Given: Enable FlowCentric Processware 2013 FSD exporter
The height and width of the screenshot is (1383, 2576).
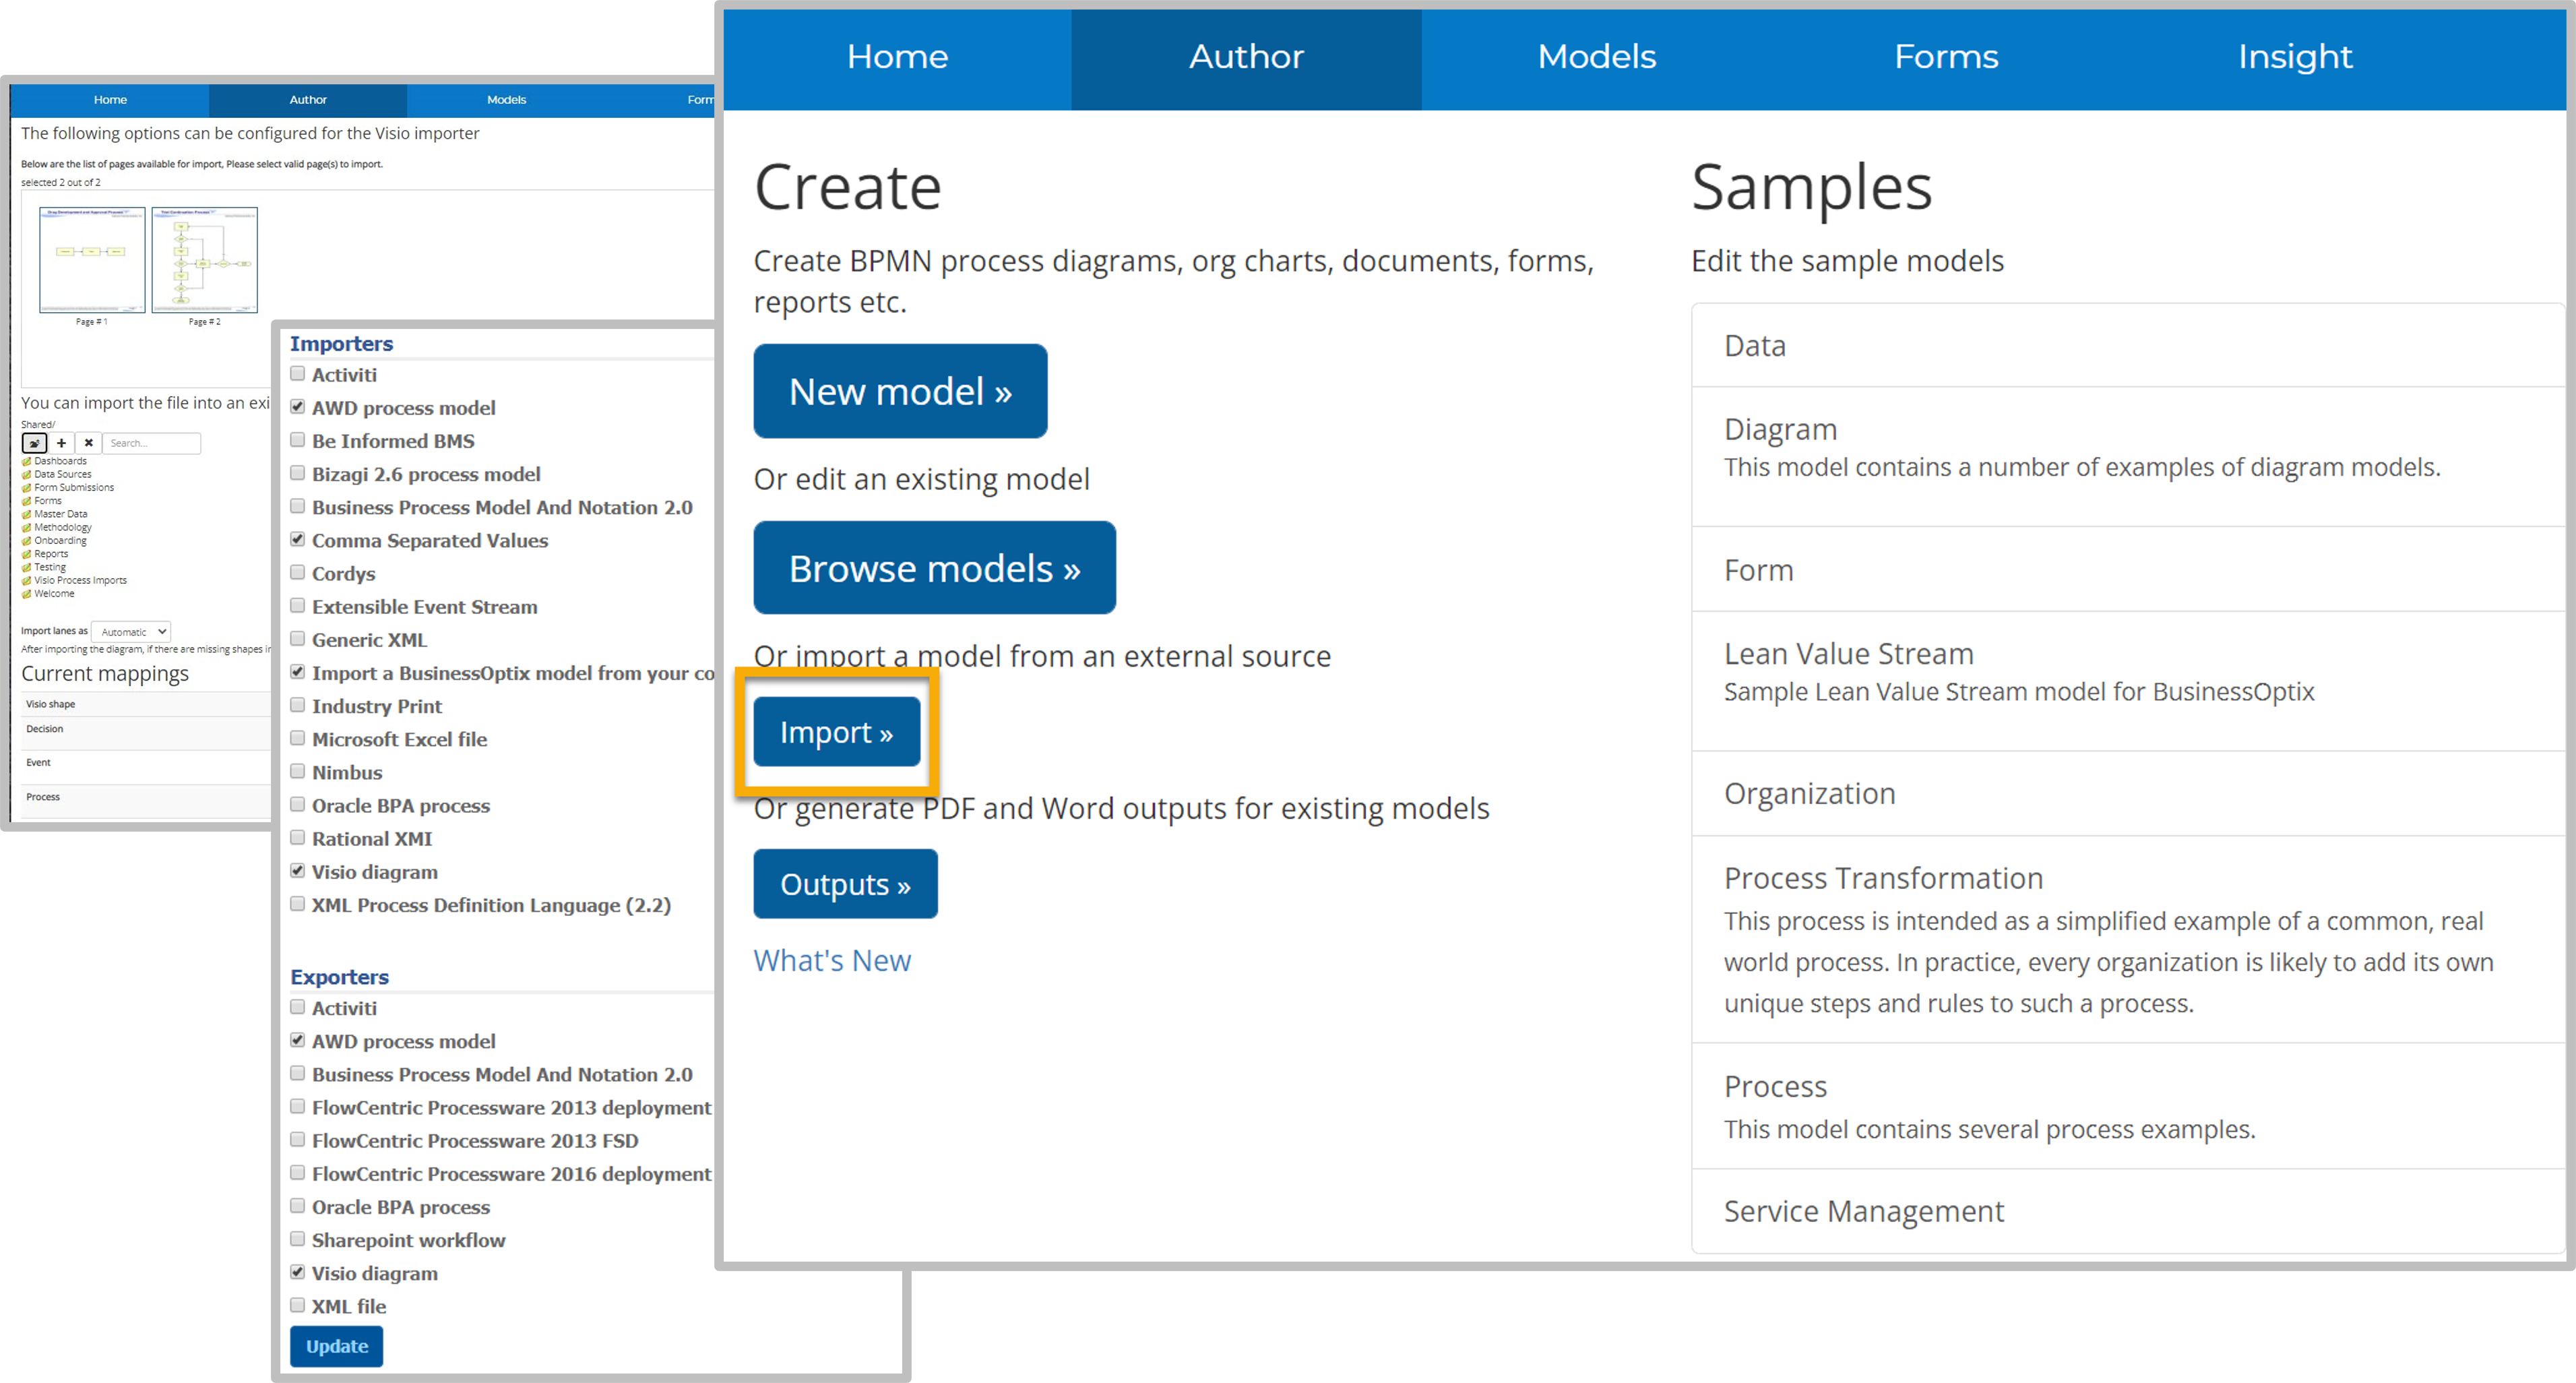Looking at the screenshot, I should coord(297,1139).
